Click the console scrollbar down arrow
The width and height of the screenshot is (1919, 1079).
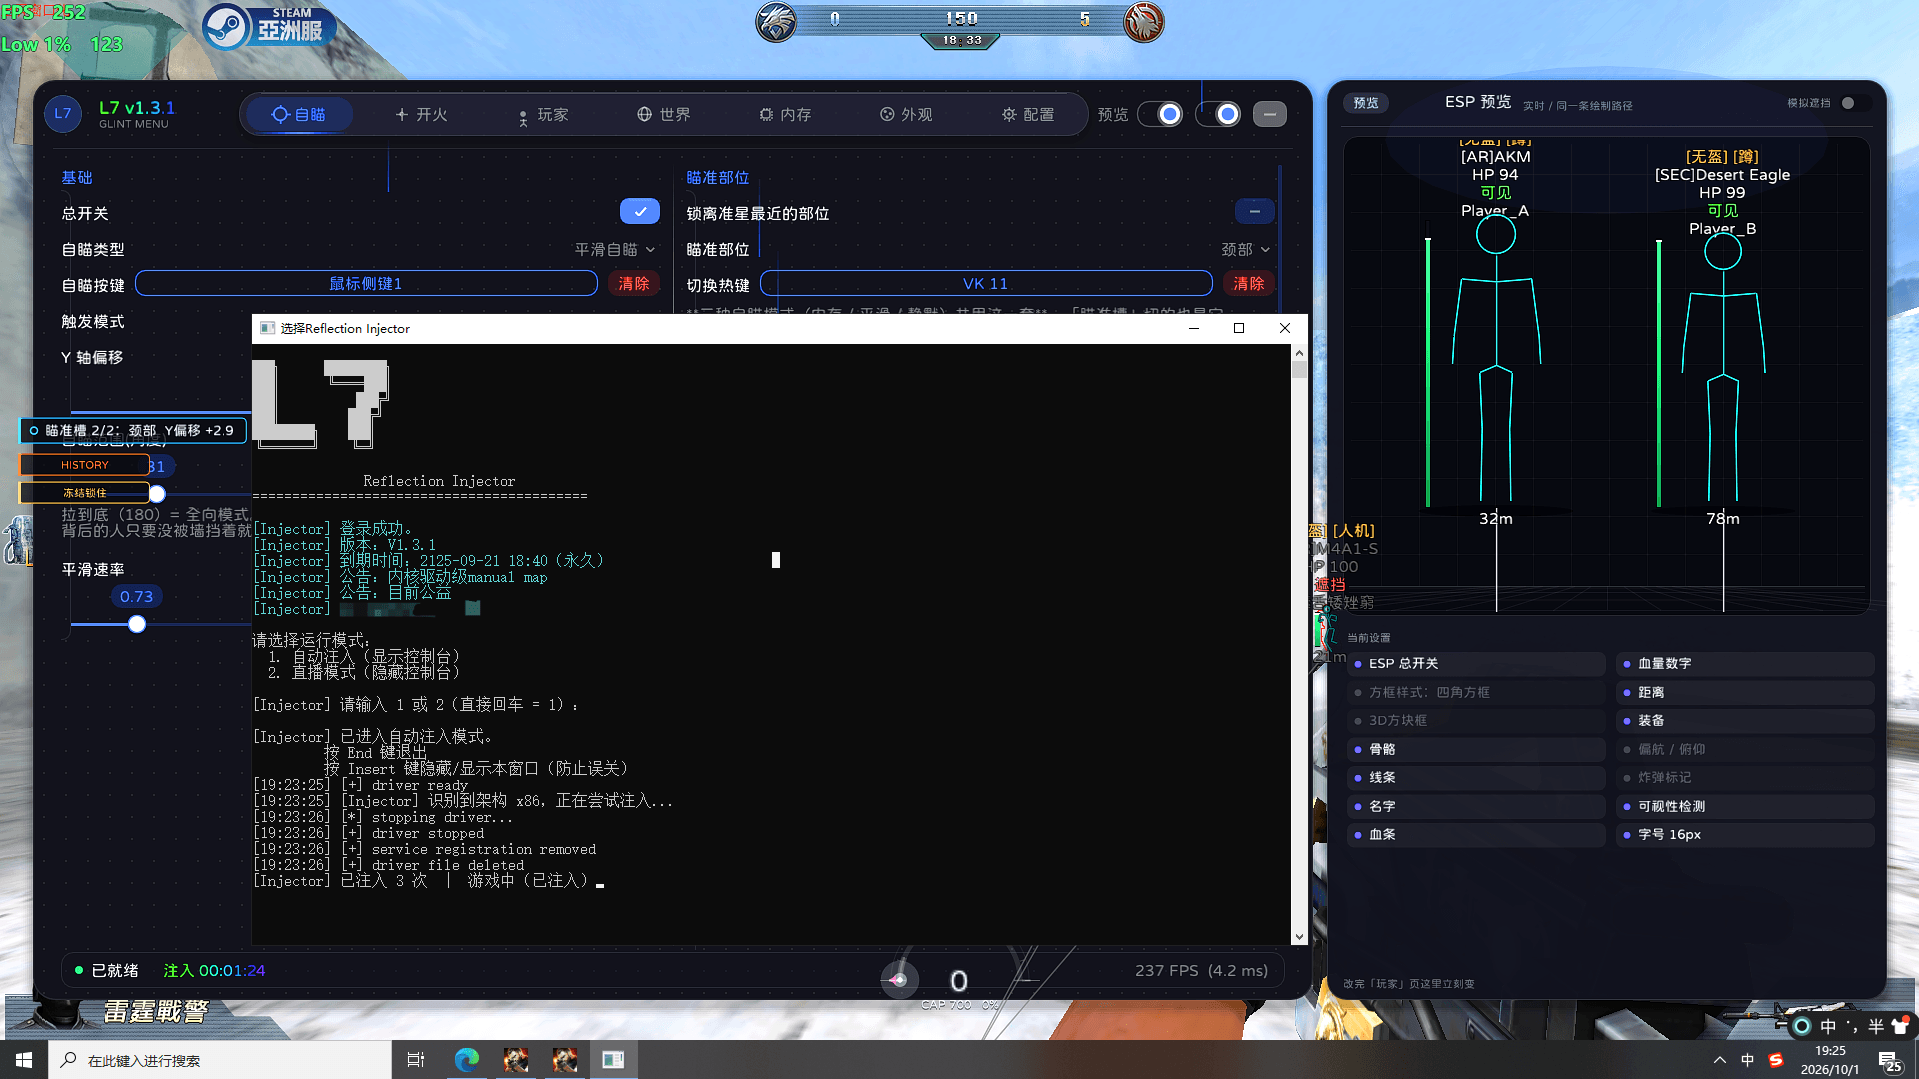pos(1299,937)
